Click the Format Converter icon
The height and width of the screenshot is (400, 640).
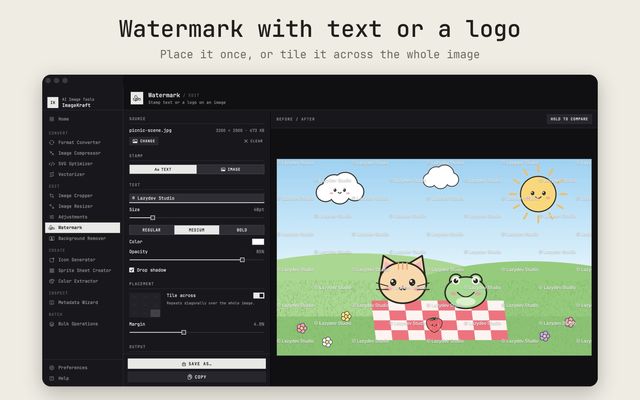pyautogui.click(x=52, y=142)
